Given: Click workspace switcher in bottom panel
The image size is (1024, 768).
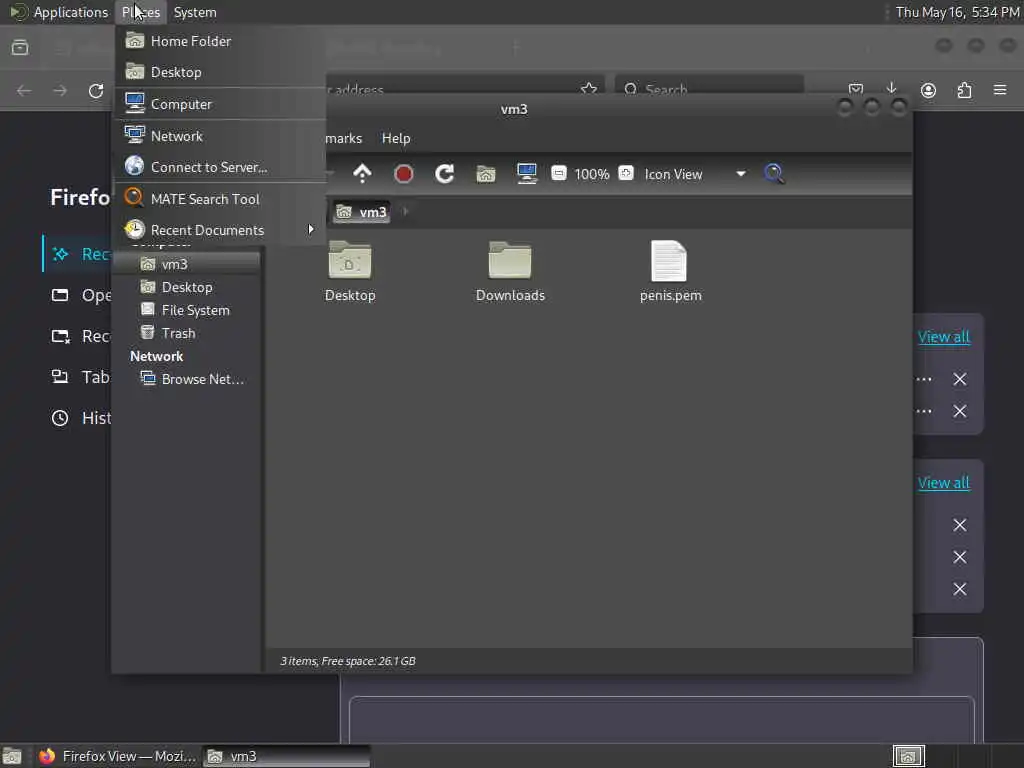Looking at the screenshot, I should click(x=908, y=756).
